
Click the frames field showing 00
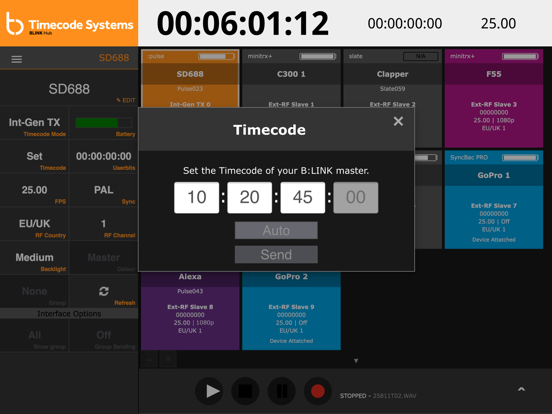tap(356, 197)
